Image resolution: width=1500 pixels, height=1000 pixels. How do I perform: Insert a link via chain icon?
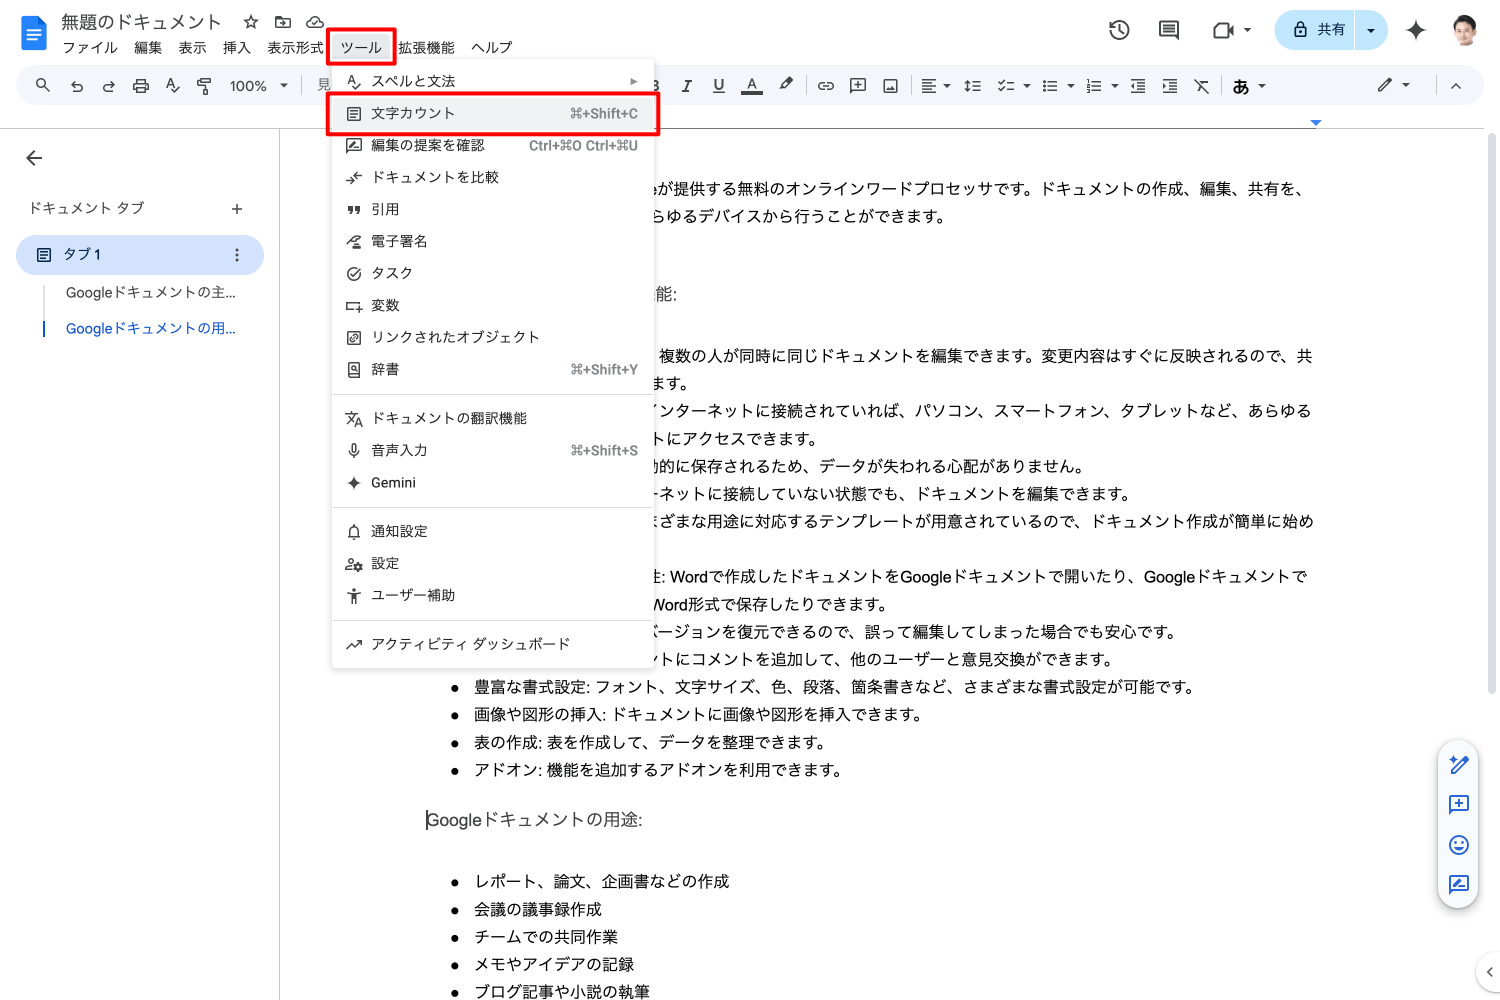pos(826,86)
